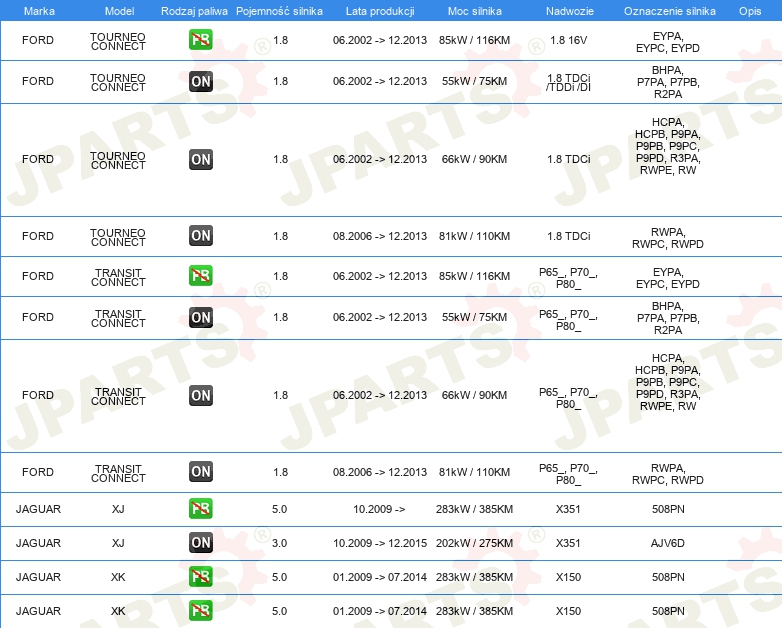The width and height of the screenshot is (782, 628).
Task: Select 'FORD' in the Transit Connect 110KM row
Action: [x=38, y=472]
